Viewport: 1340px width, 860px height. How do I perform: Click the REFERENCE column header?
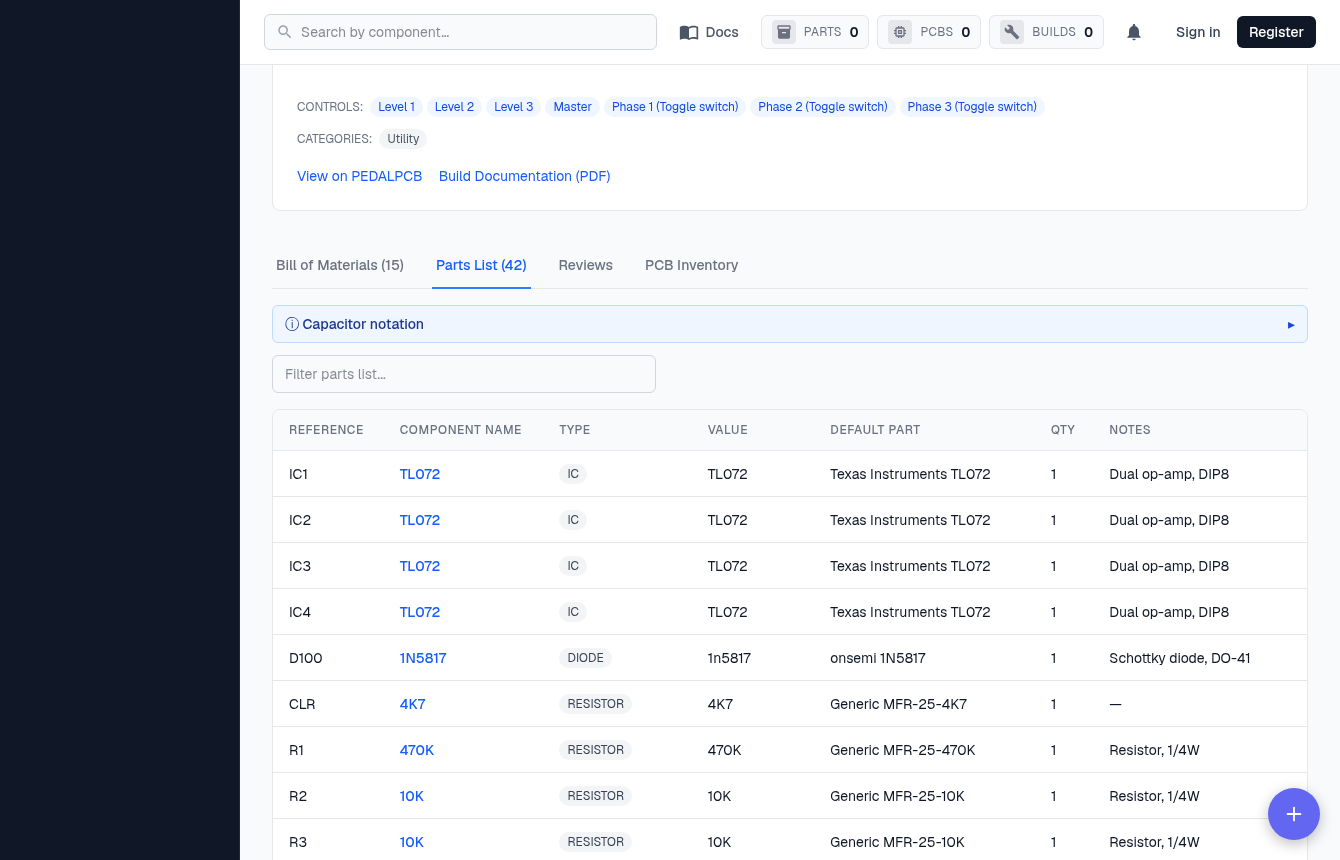326,430
